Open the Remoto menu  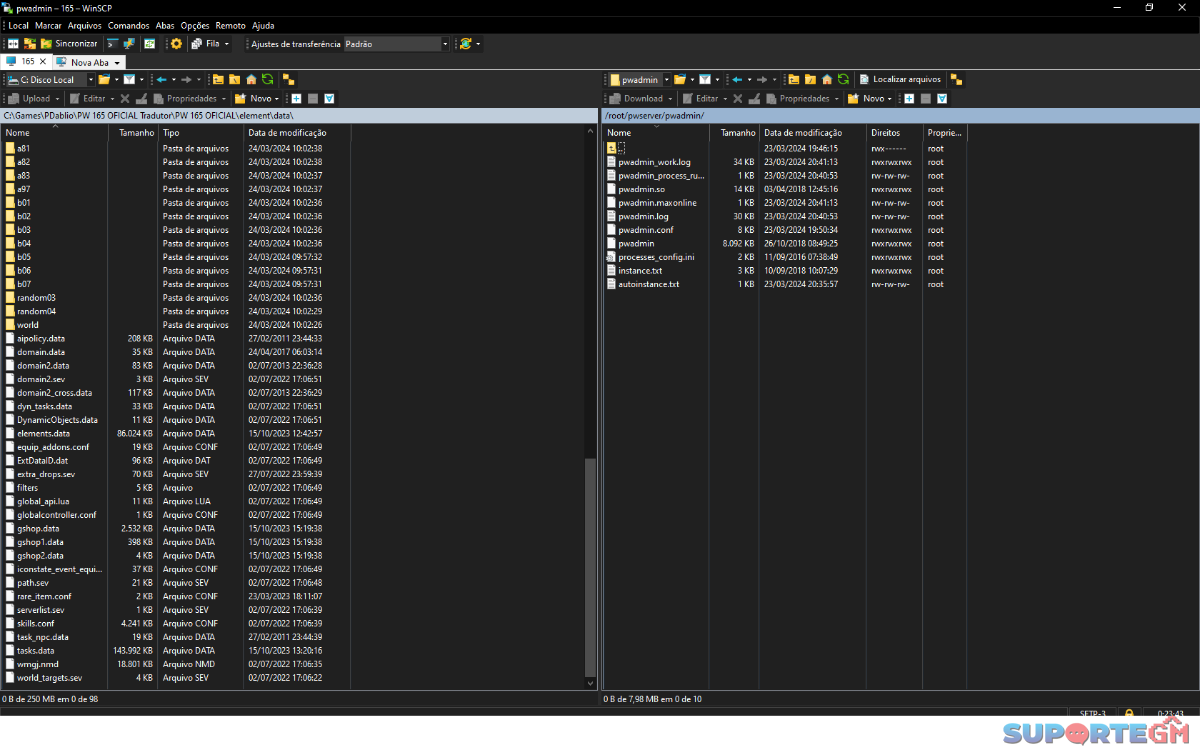[230, 25]
